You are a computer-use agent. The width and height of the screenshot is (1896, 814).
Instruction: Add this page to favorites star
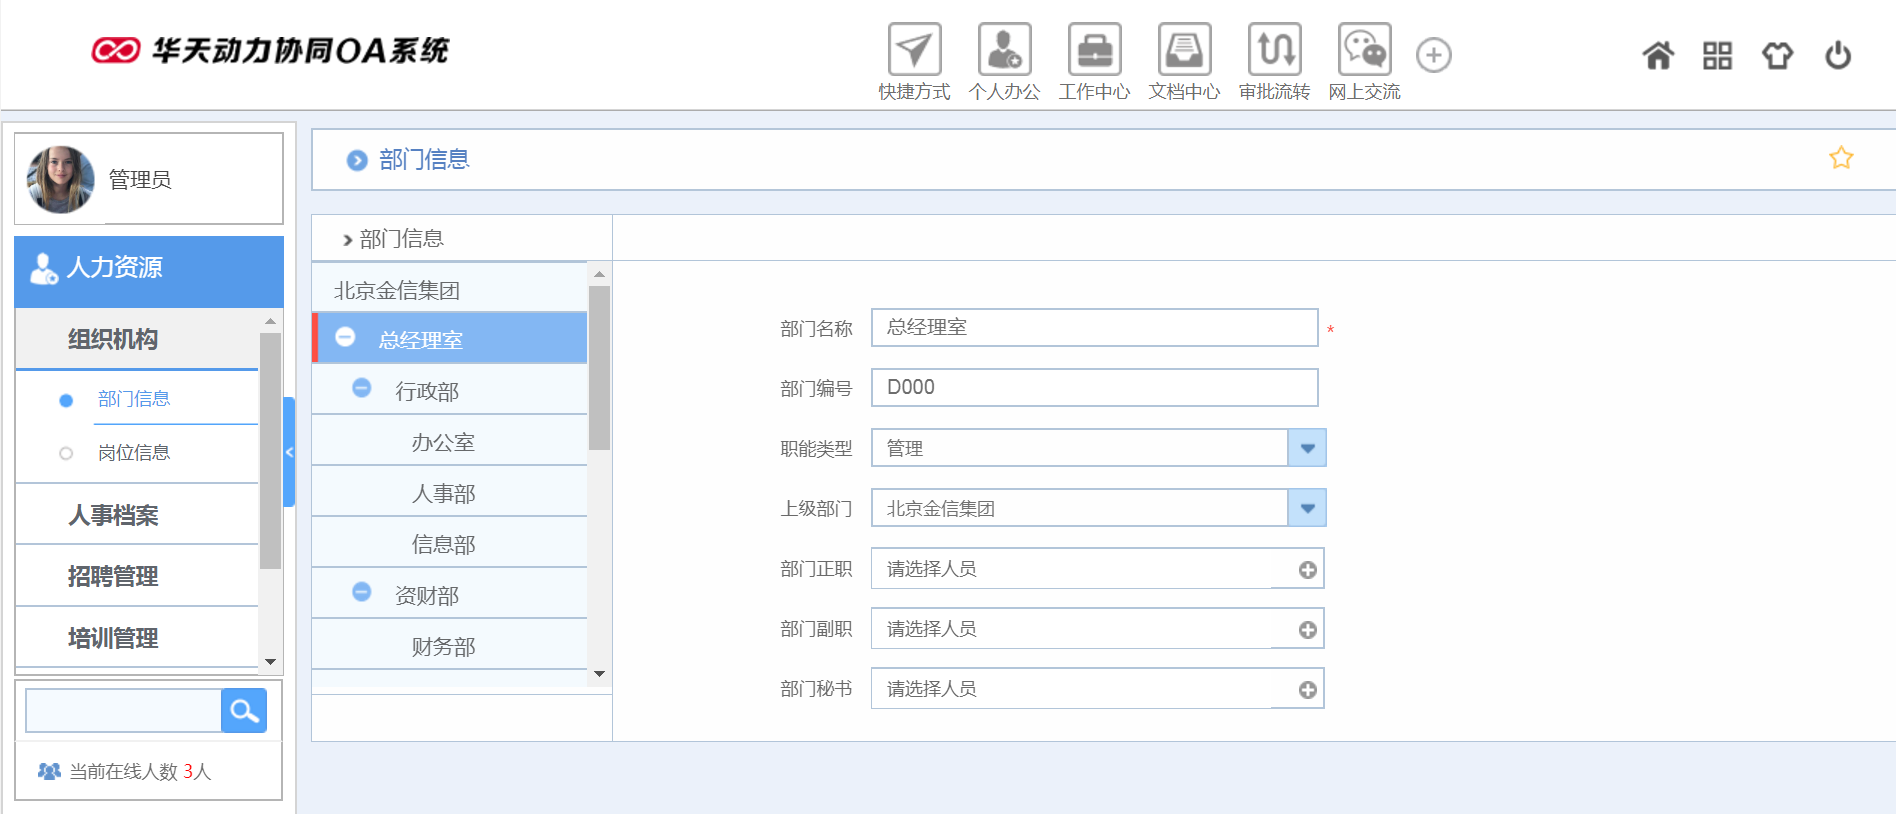tap(1841, 158)
